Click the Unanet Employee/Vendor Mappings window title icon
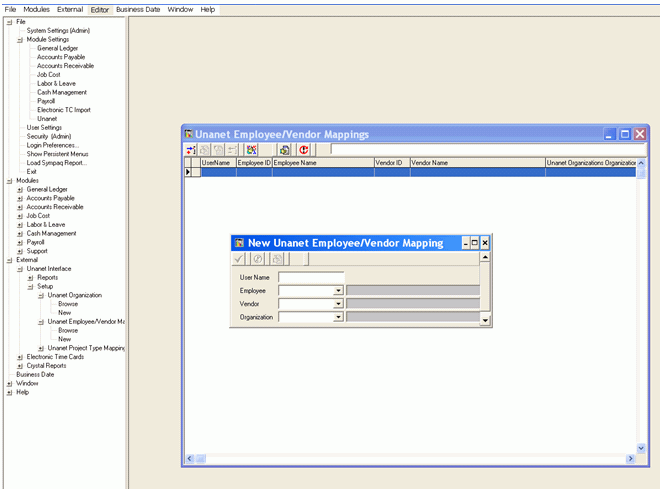The width and height of the screenshot is (660, 489). [x=189, y=134]
